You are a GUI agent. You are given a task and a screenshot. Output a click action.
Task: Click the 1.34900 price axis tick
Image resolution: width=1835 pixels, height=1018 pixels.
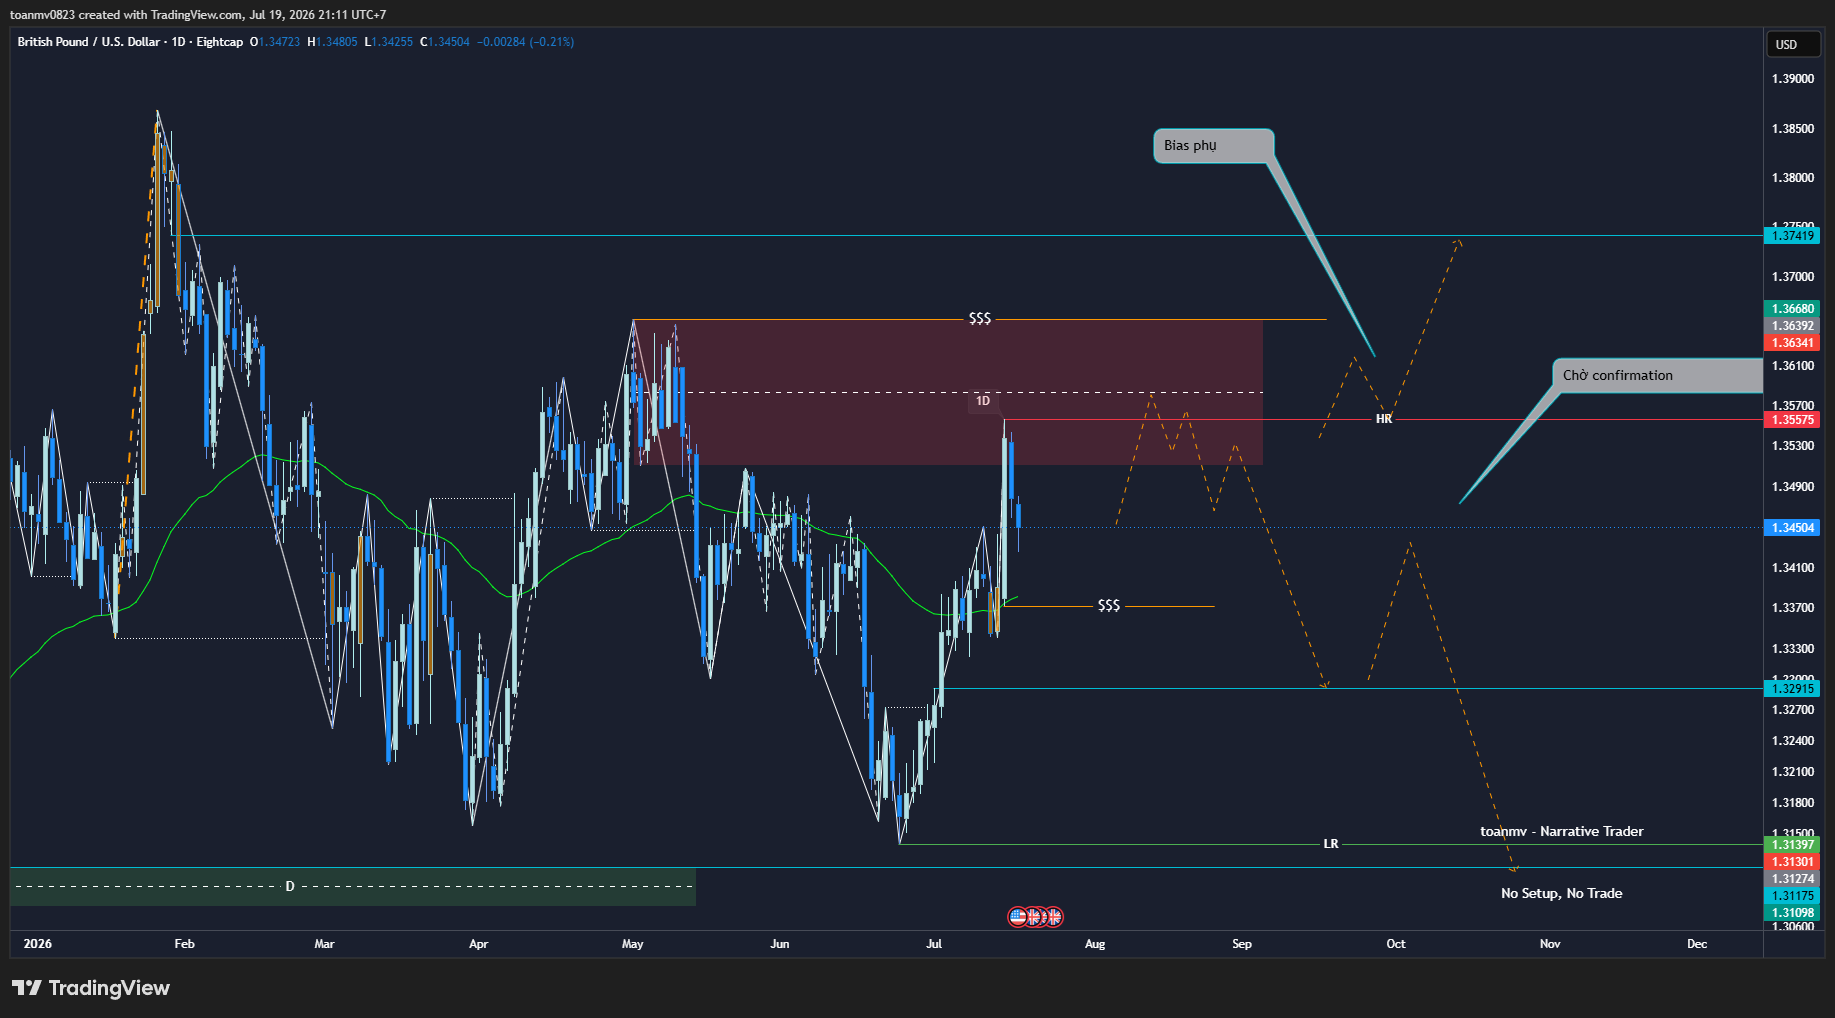pyautogui.click(x=1792, y=487)
